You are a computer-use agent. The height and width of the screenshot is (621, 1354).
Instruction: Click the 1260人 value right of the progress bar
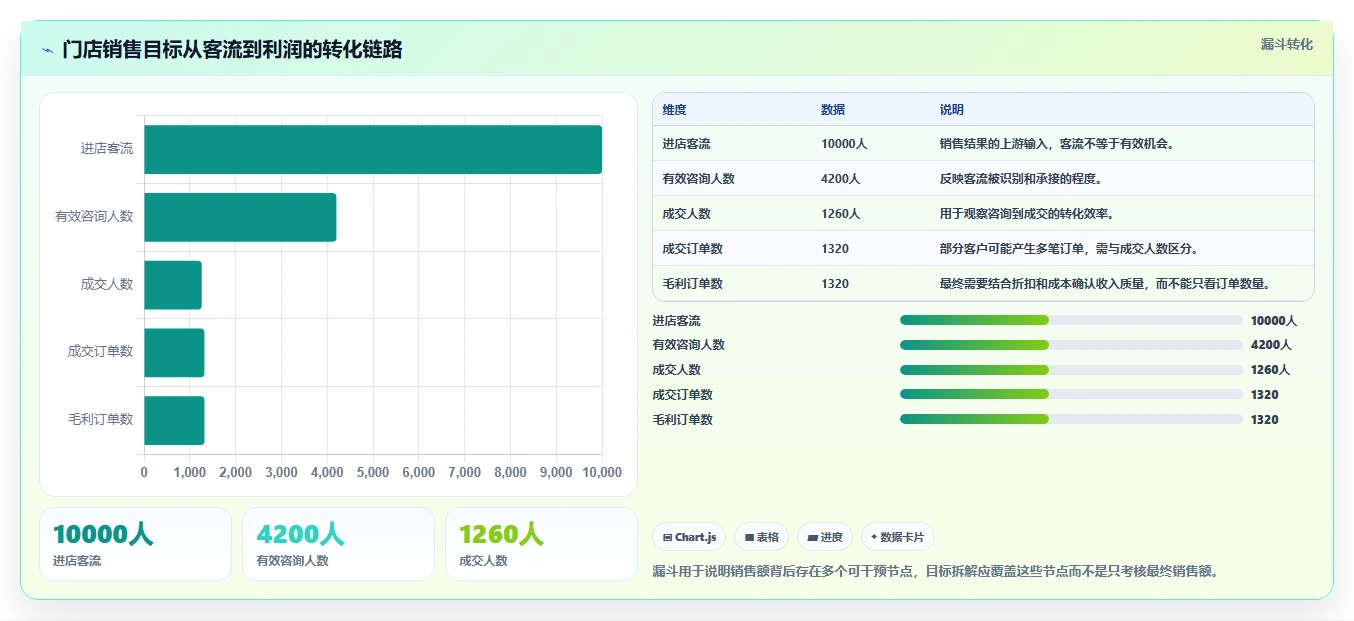click(x=1271, y=370)
